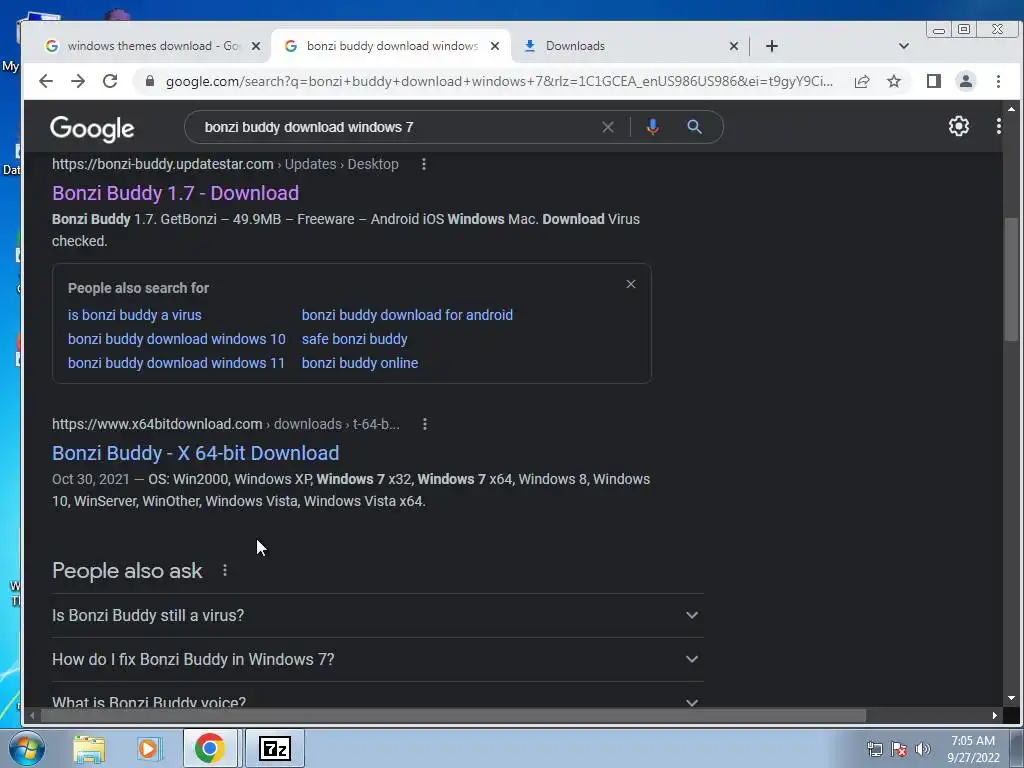Share this page from the address bar

click(862, 81)
